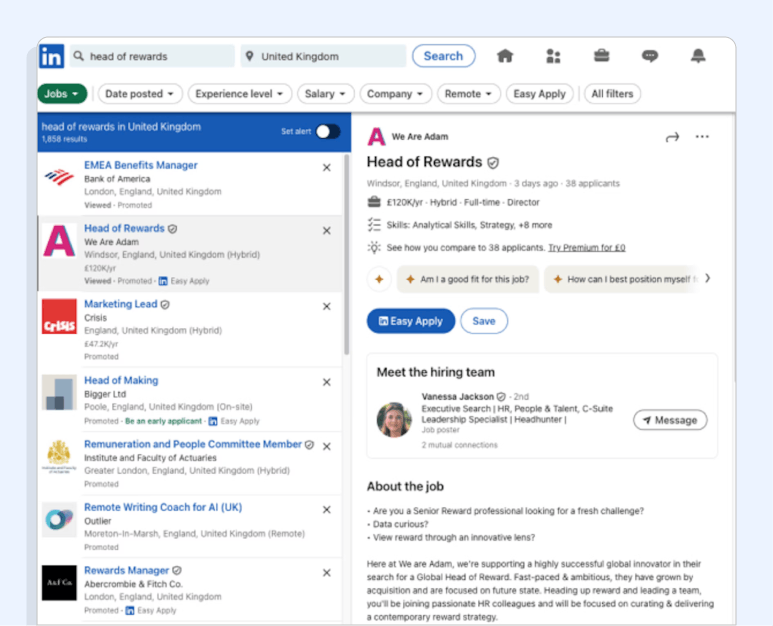Open the LinkedIn home icon
773x626 pixels.
pos(505,56)
